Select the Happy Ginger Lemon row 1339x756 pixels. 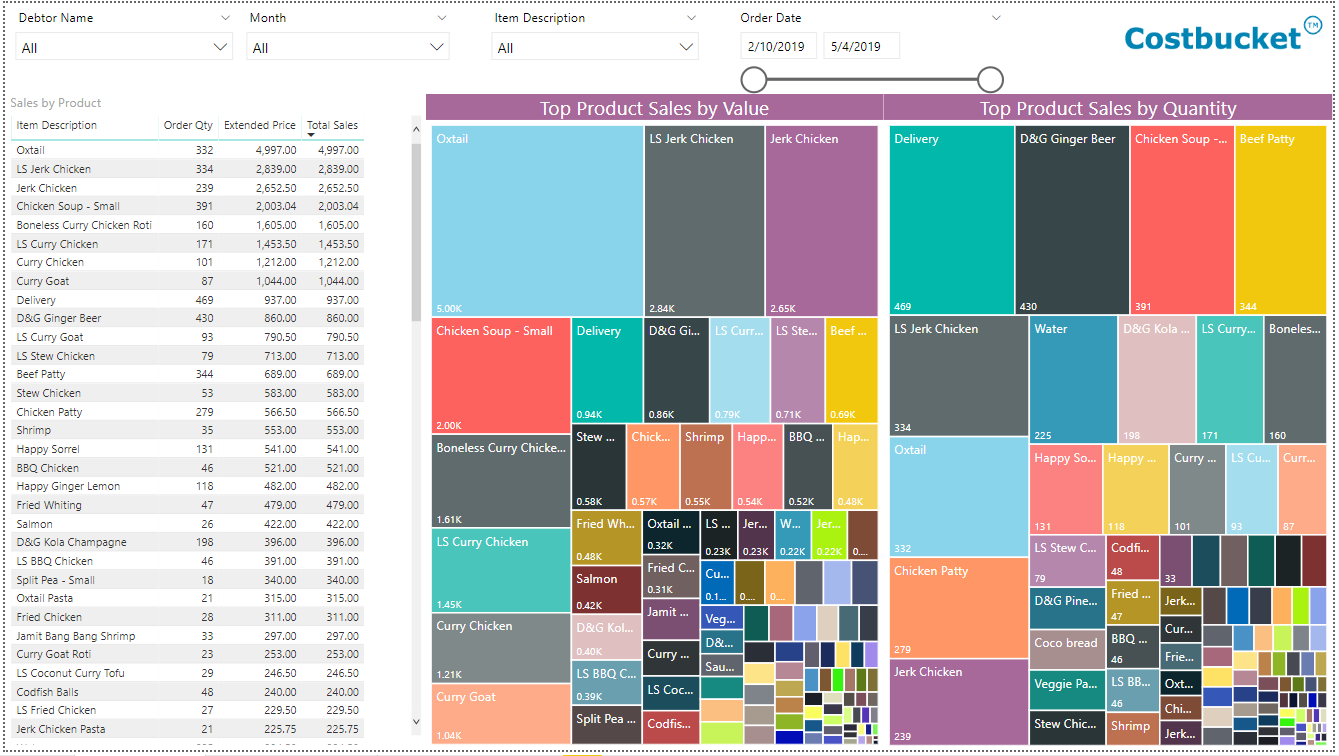[x=188, y=486]
